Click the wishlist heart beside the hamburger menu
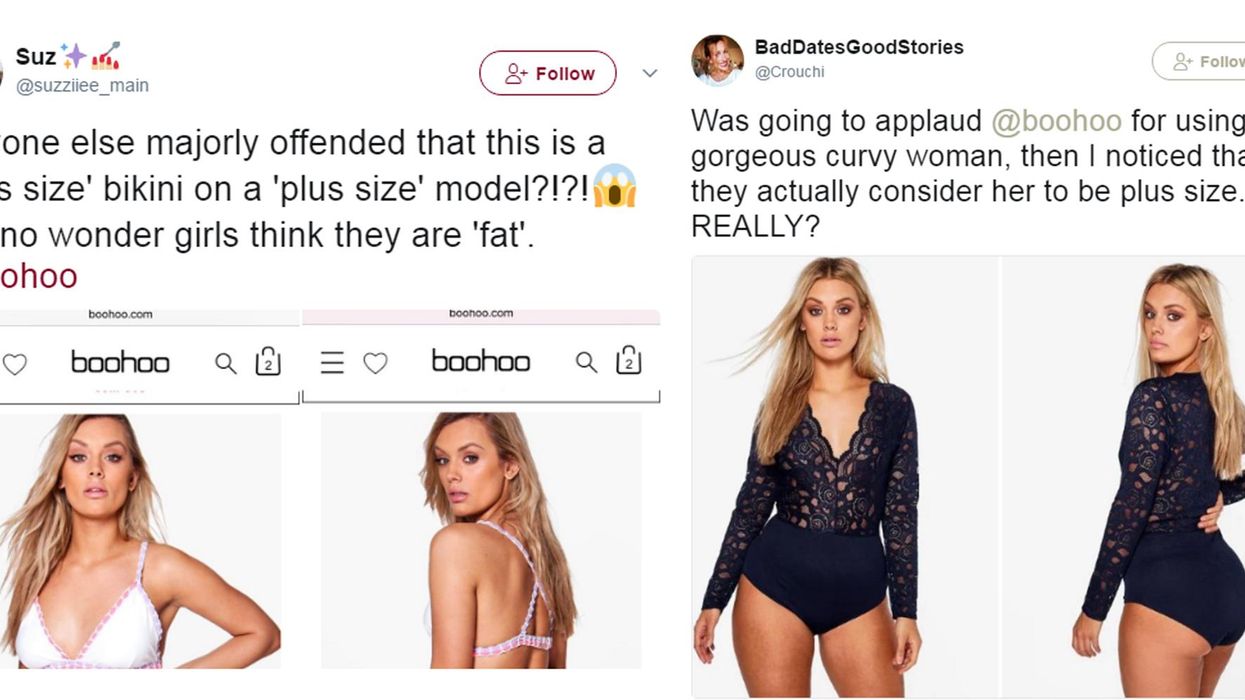 coord(375,363)
